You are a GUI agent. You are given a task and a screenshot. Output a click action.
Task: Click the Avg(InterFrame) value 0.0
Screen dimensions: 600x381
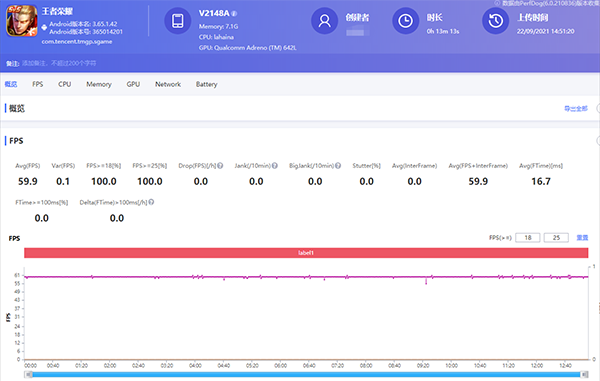[x=414, y=181]
